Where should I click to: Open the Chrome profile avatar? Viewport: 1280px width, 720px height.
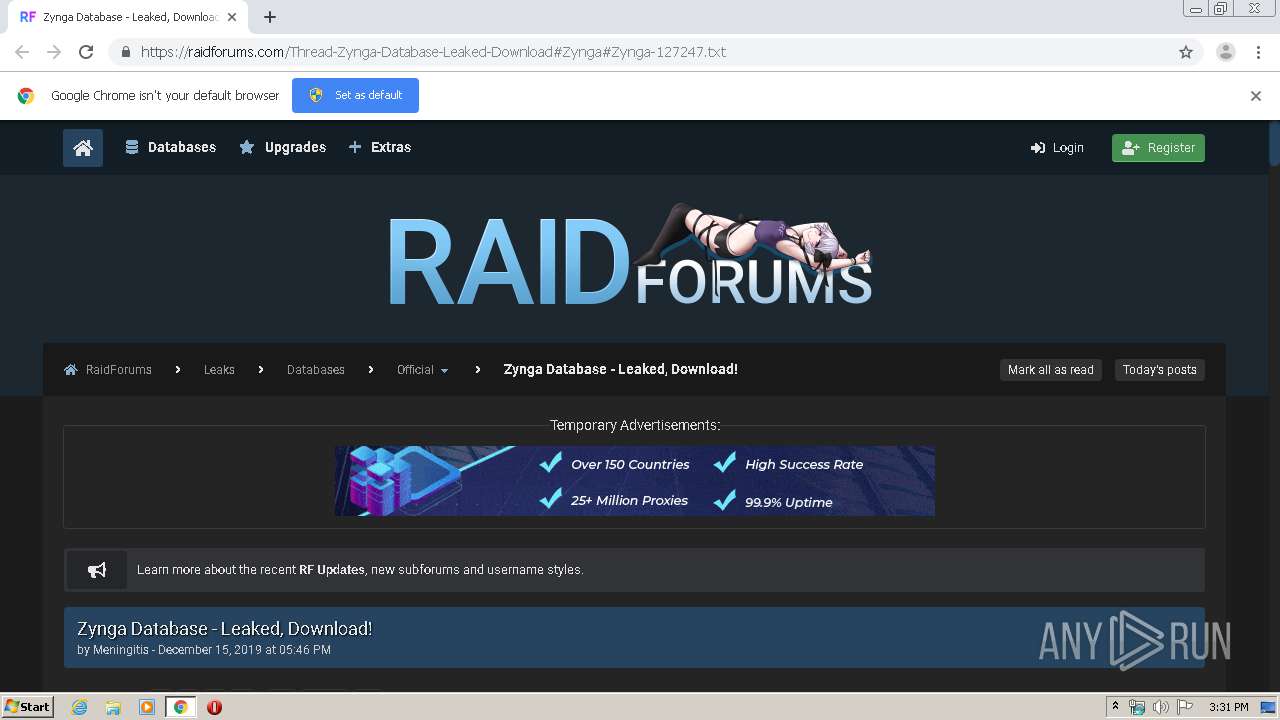click(x=1226, y=52)
